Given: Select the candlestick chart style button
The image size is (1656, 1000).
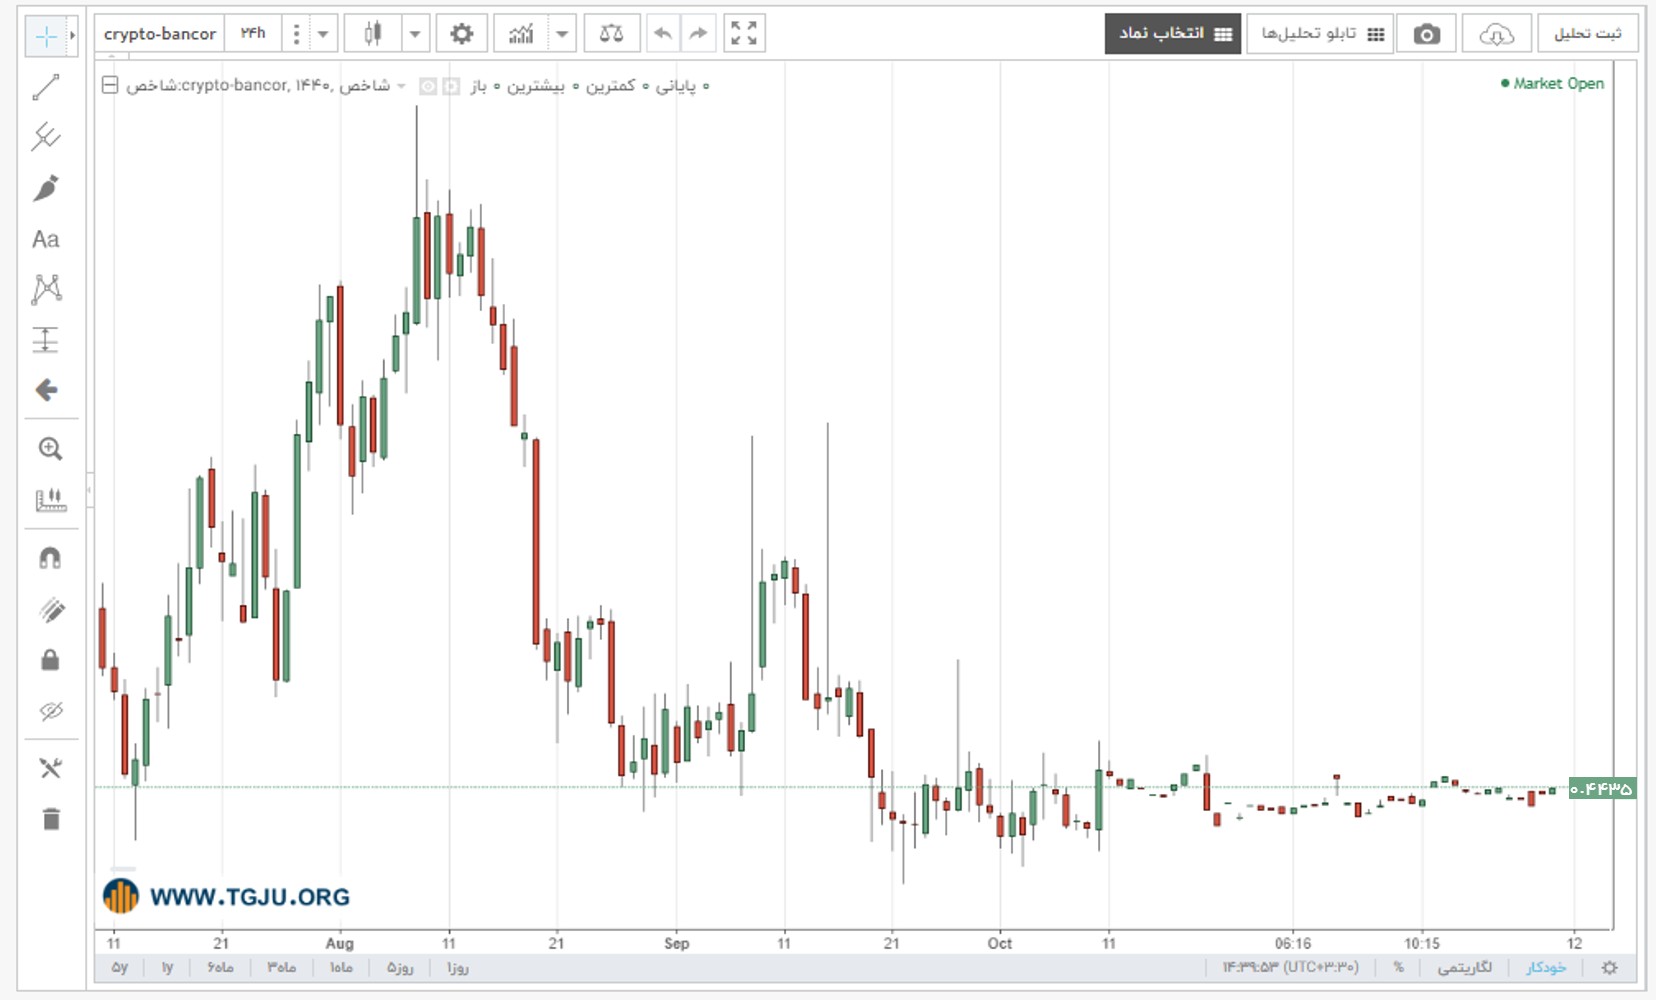Looking at the screenshot, I should pyautogui.click(x=373, y=34).
